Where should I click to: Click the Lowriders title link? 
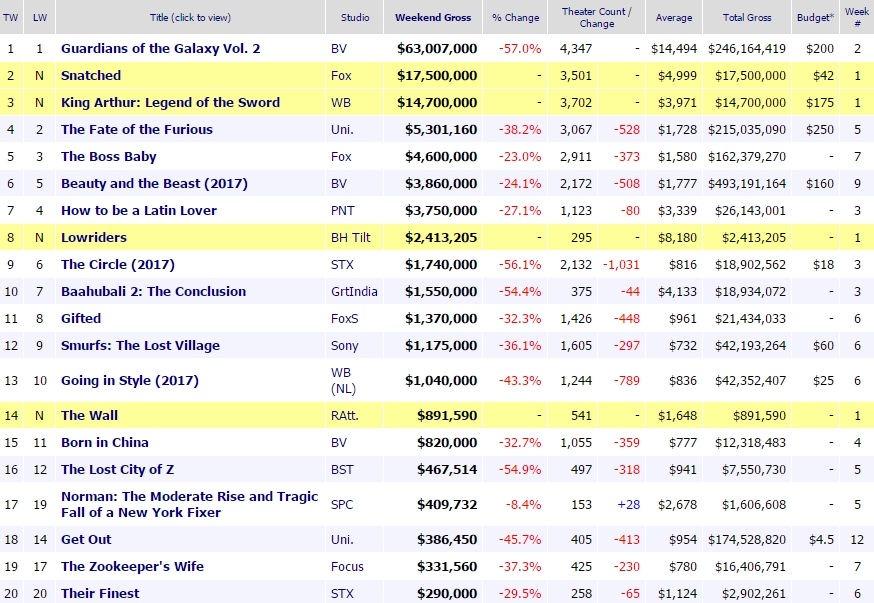pos(94,237)
